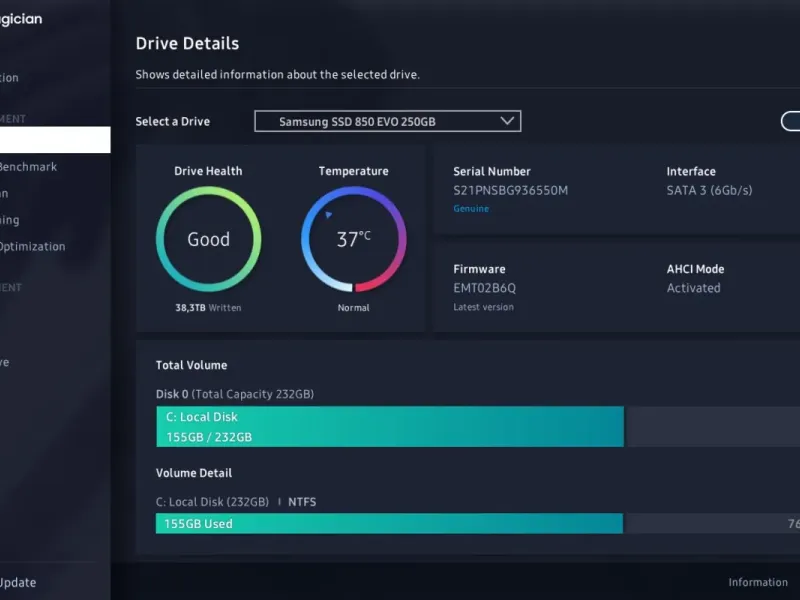
Task: Click the Latest version text
Action: point(483,307)
